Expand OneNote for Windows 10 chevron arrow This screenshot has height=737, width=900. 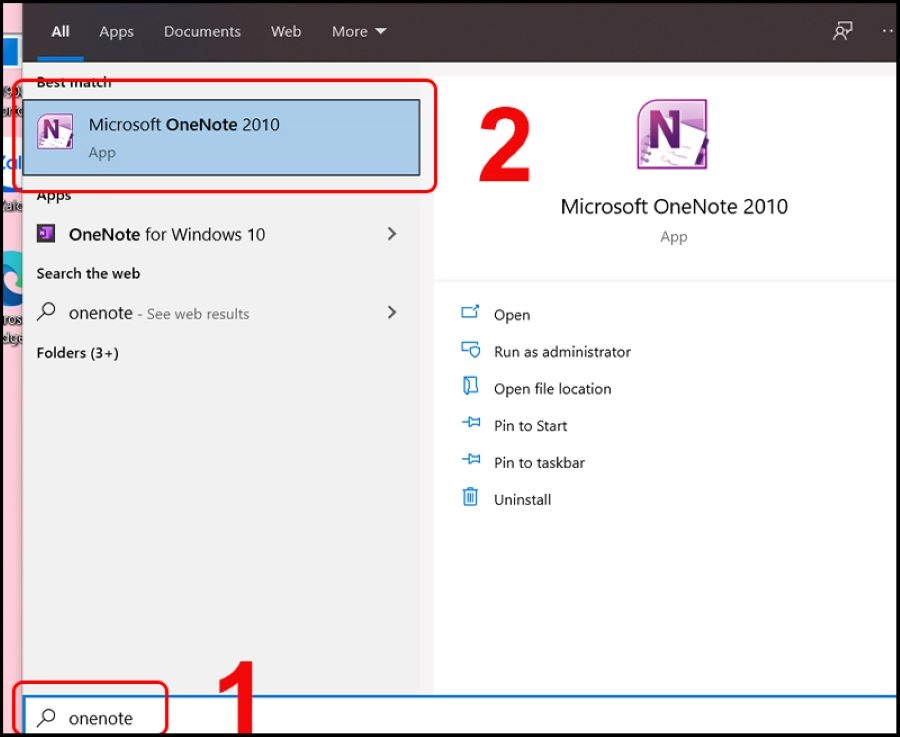click(x=391, y=234)
